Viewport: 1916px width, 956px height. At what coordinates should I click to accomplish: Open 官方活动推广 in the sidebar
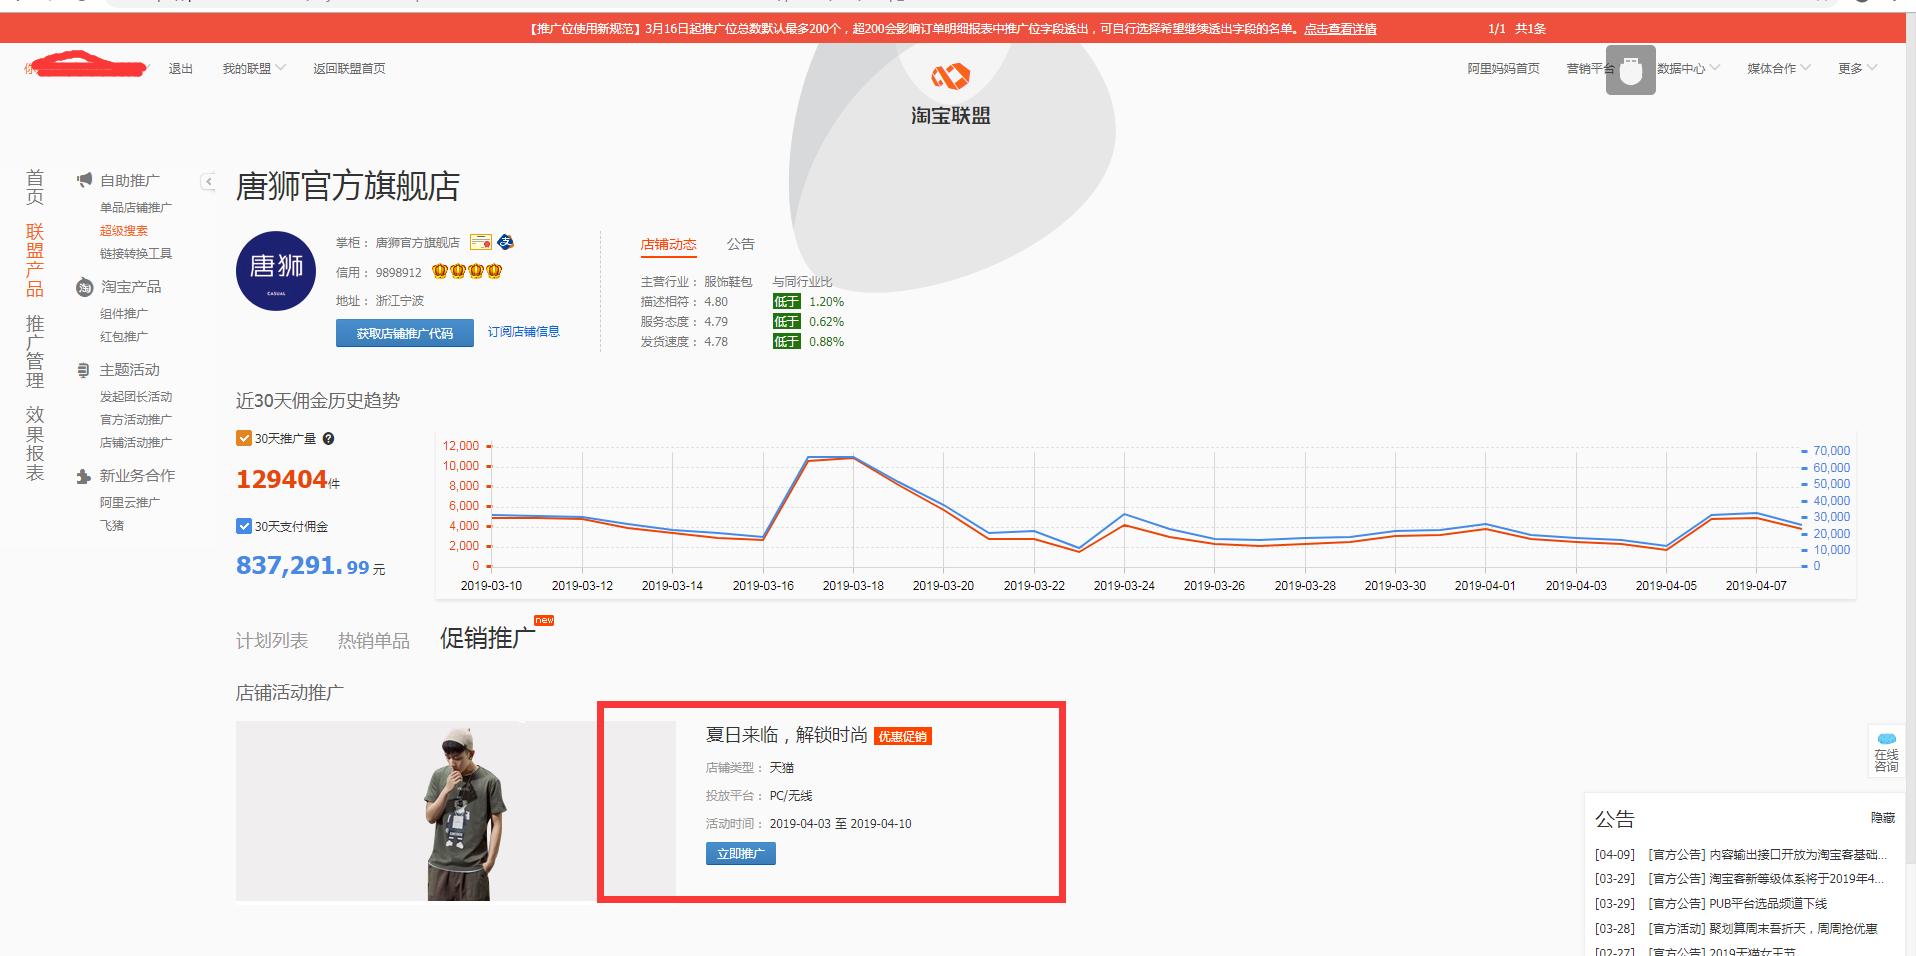click(x=136, y=420)
